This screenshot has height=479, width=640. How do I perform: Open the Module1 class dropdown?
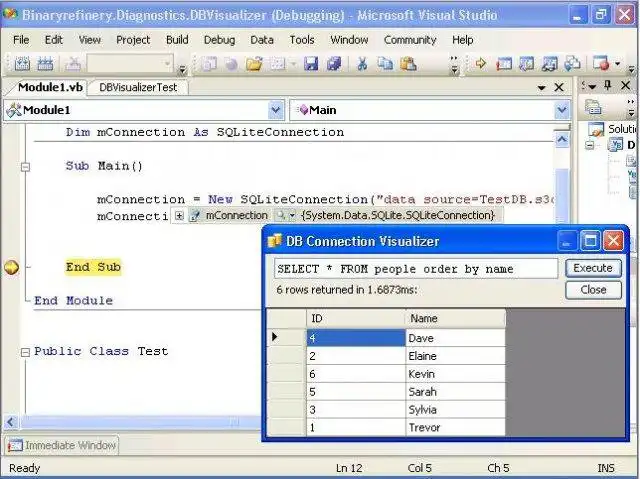point(276,110)
